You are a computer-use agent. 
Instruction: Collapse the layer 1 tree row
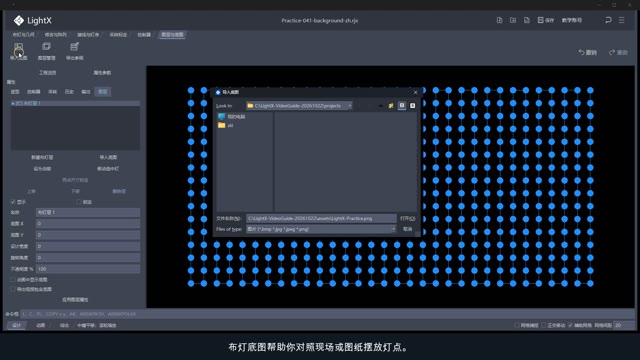pos(13,104)
